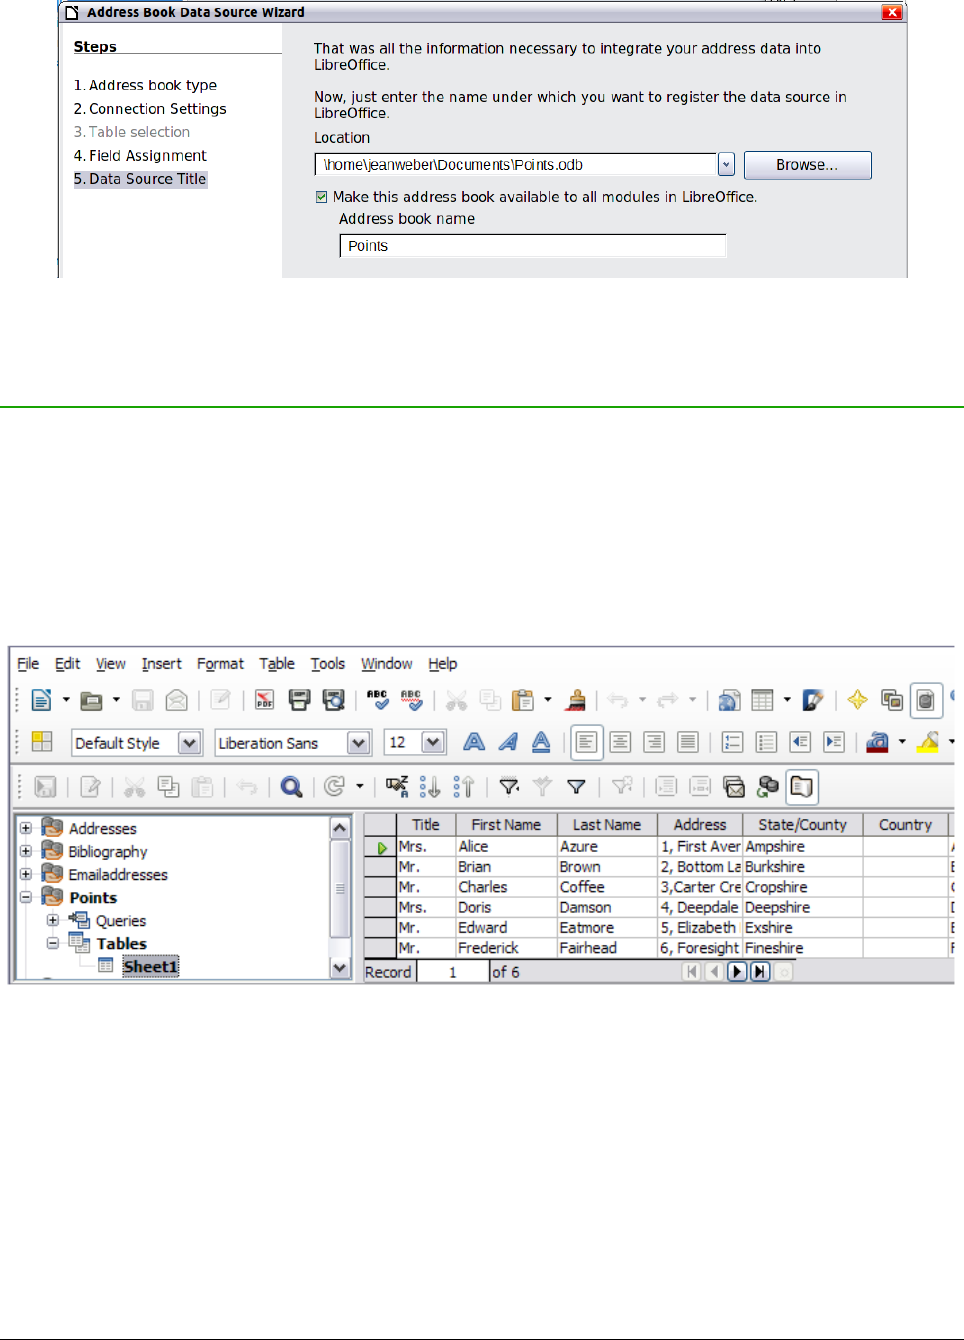Image resolution: width=964 pixels, height=1340 pixels.
Task: Click the Standard Filter funnel icon
Action: click(576, 787)
